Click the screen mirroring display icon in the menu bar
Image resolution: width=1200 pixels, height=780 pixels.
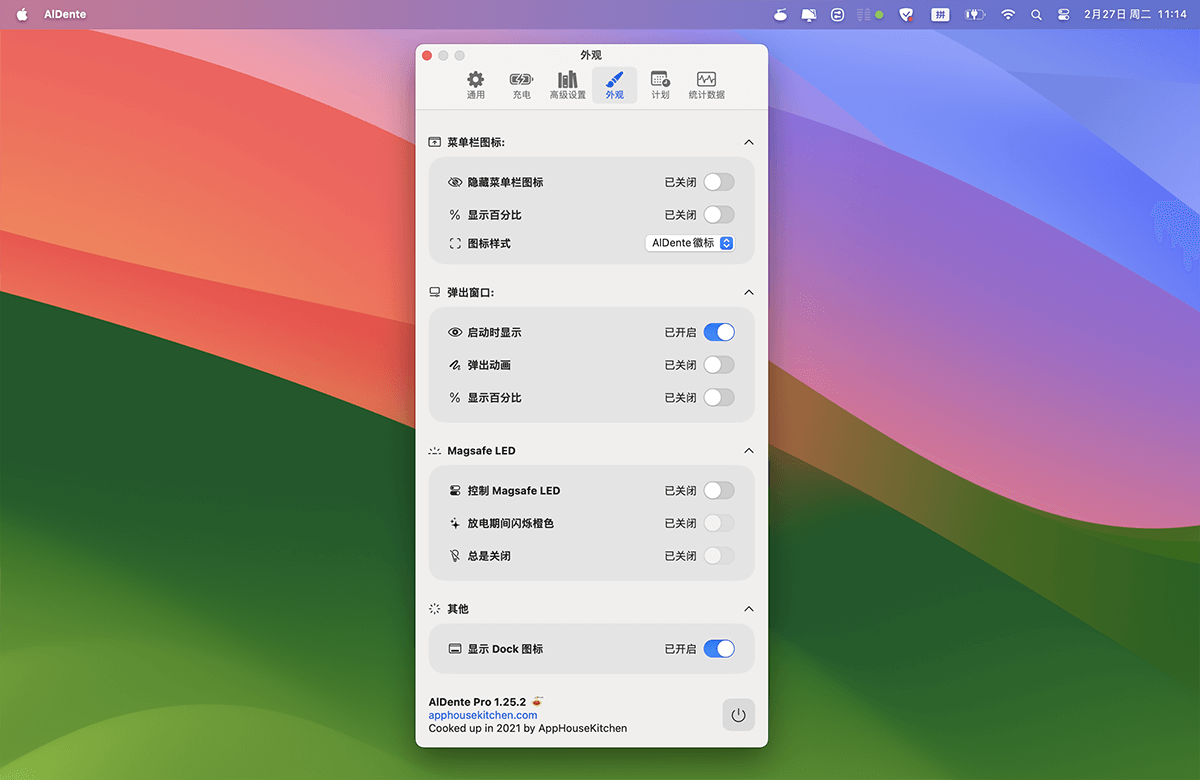(809, 15)
